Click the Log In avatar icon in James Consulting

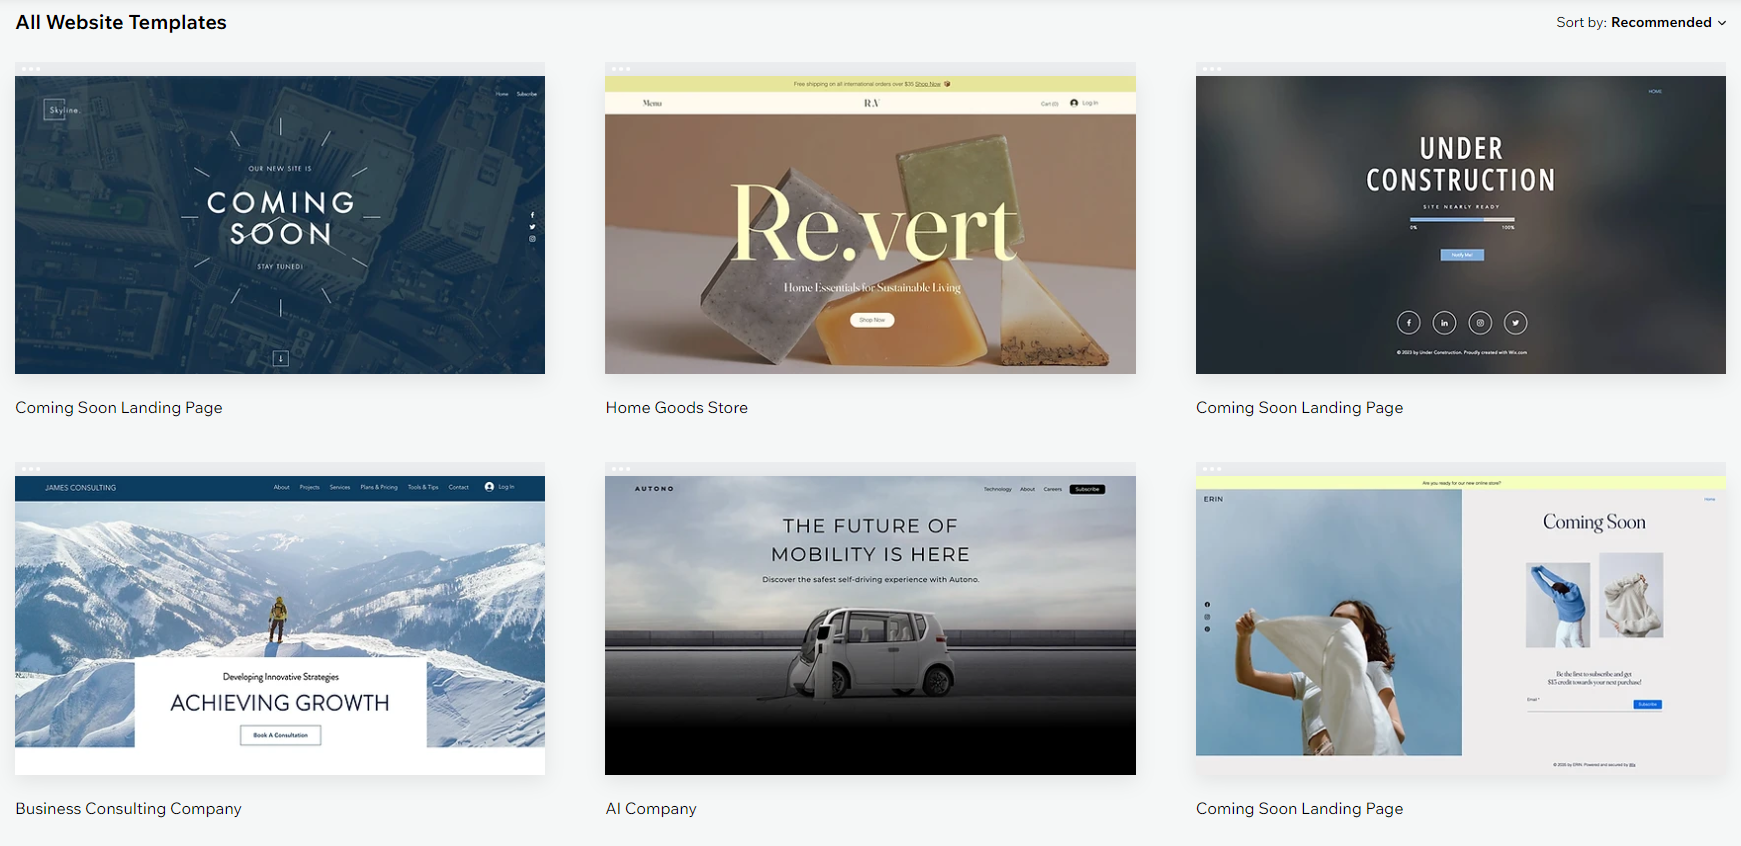(489, 487)
